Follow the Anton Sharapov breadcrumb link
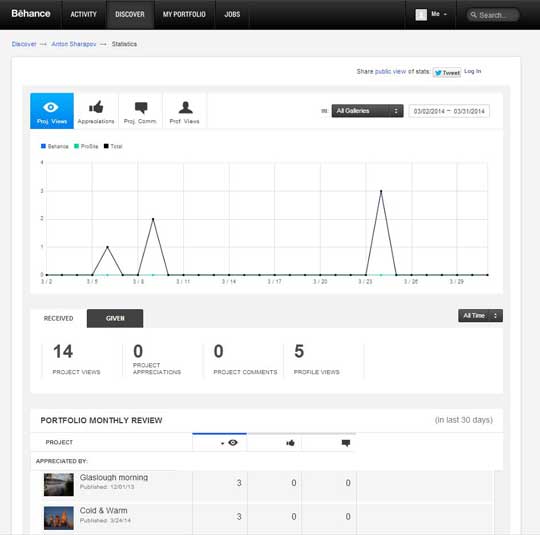The width and height of the screenshot is (540, 535). coord(74,44)
